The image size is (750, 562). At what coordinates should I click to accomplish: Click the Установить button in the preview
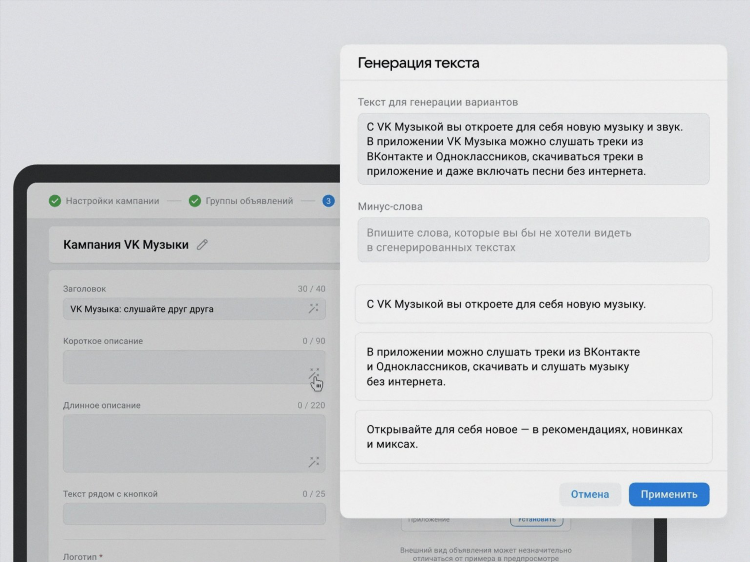pyautogui.click(x=537, y=520)
